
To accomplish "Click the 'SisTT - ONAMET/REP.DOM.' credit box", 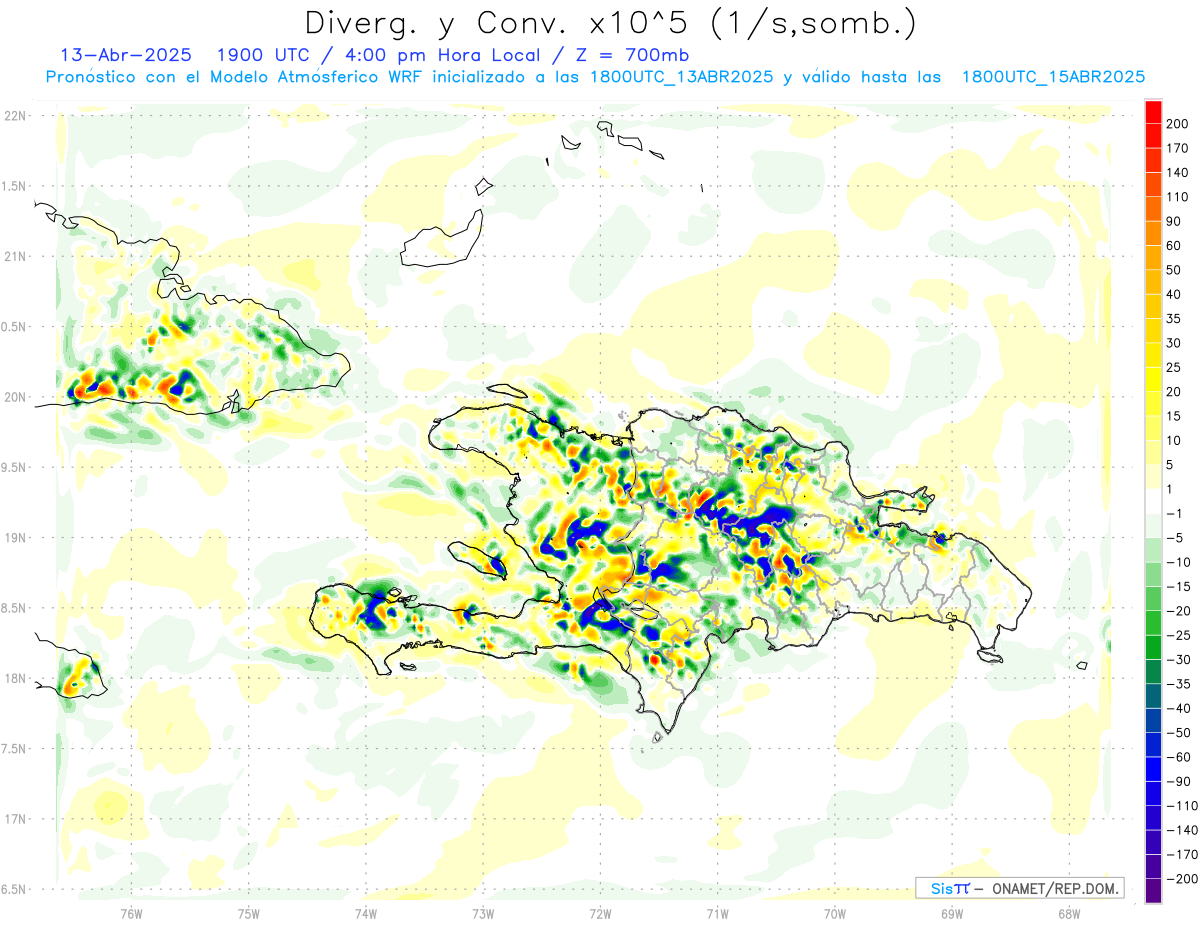I will pos(1019,888).
